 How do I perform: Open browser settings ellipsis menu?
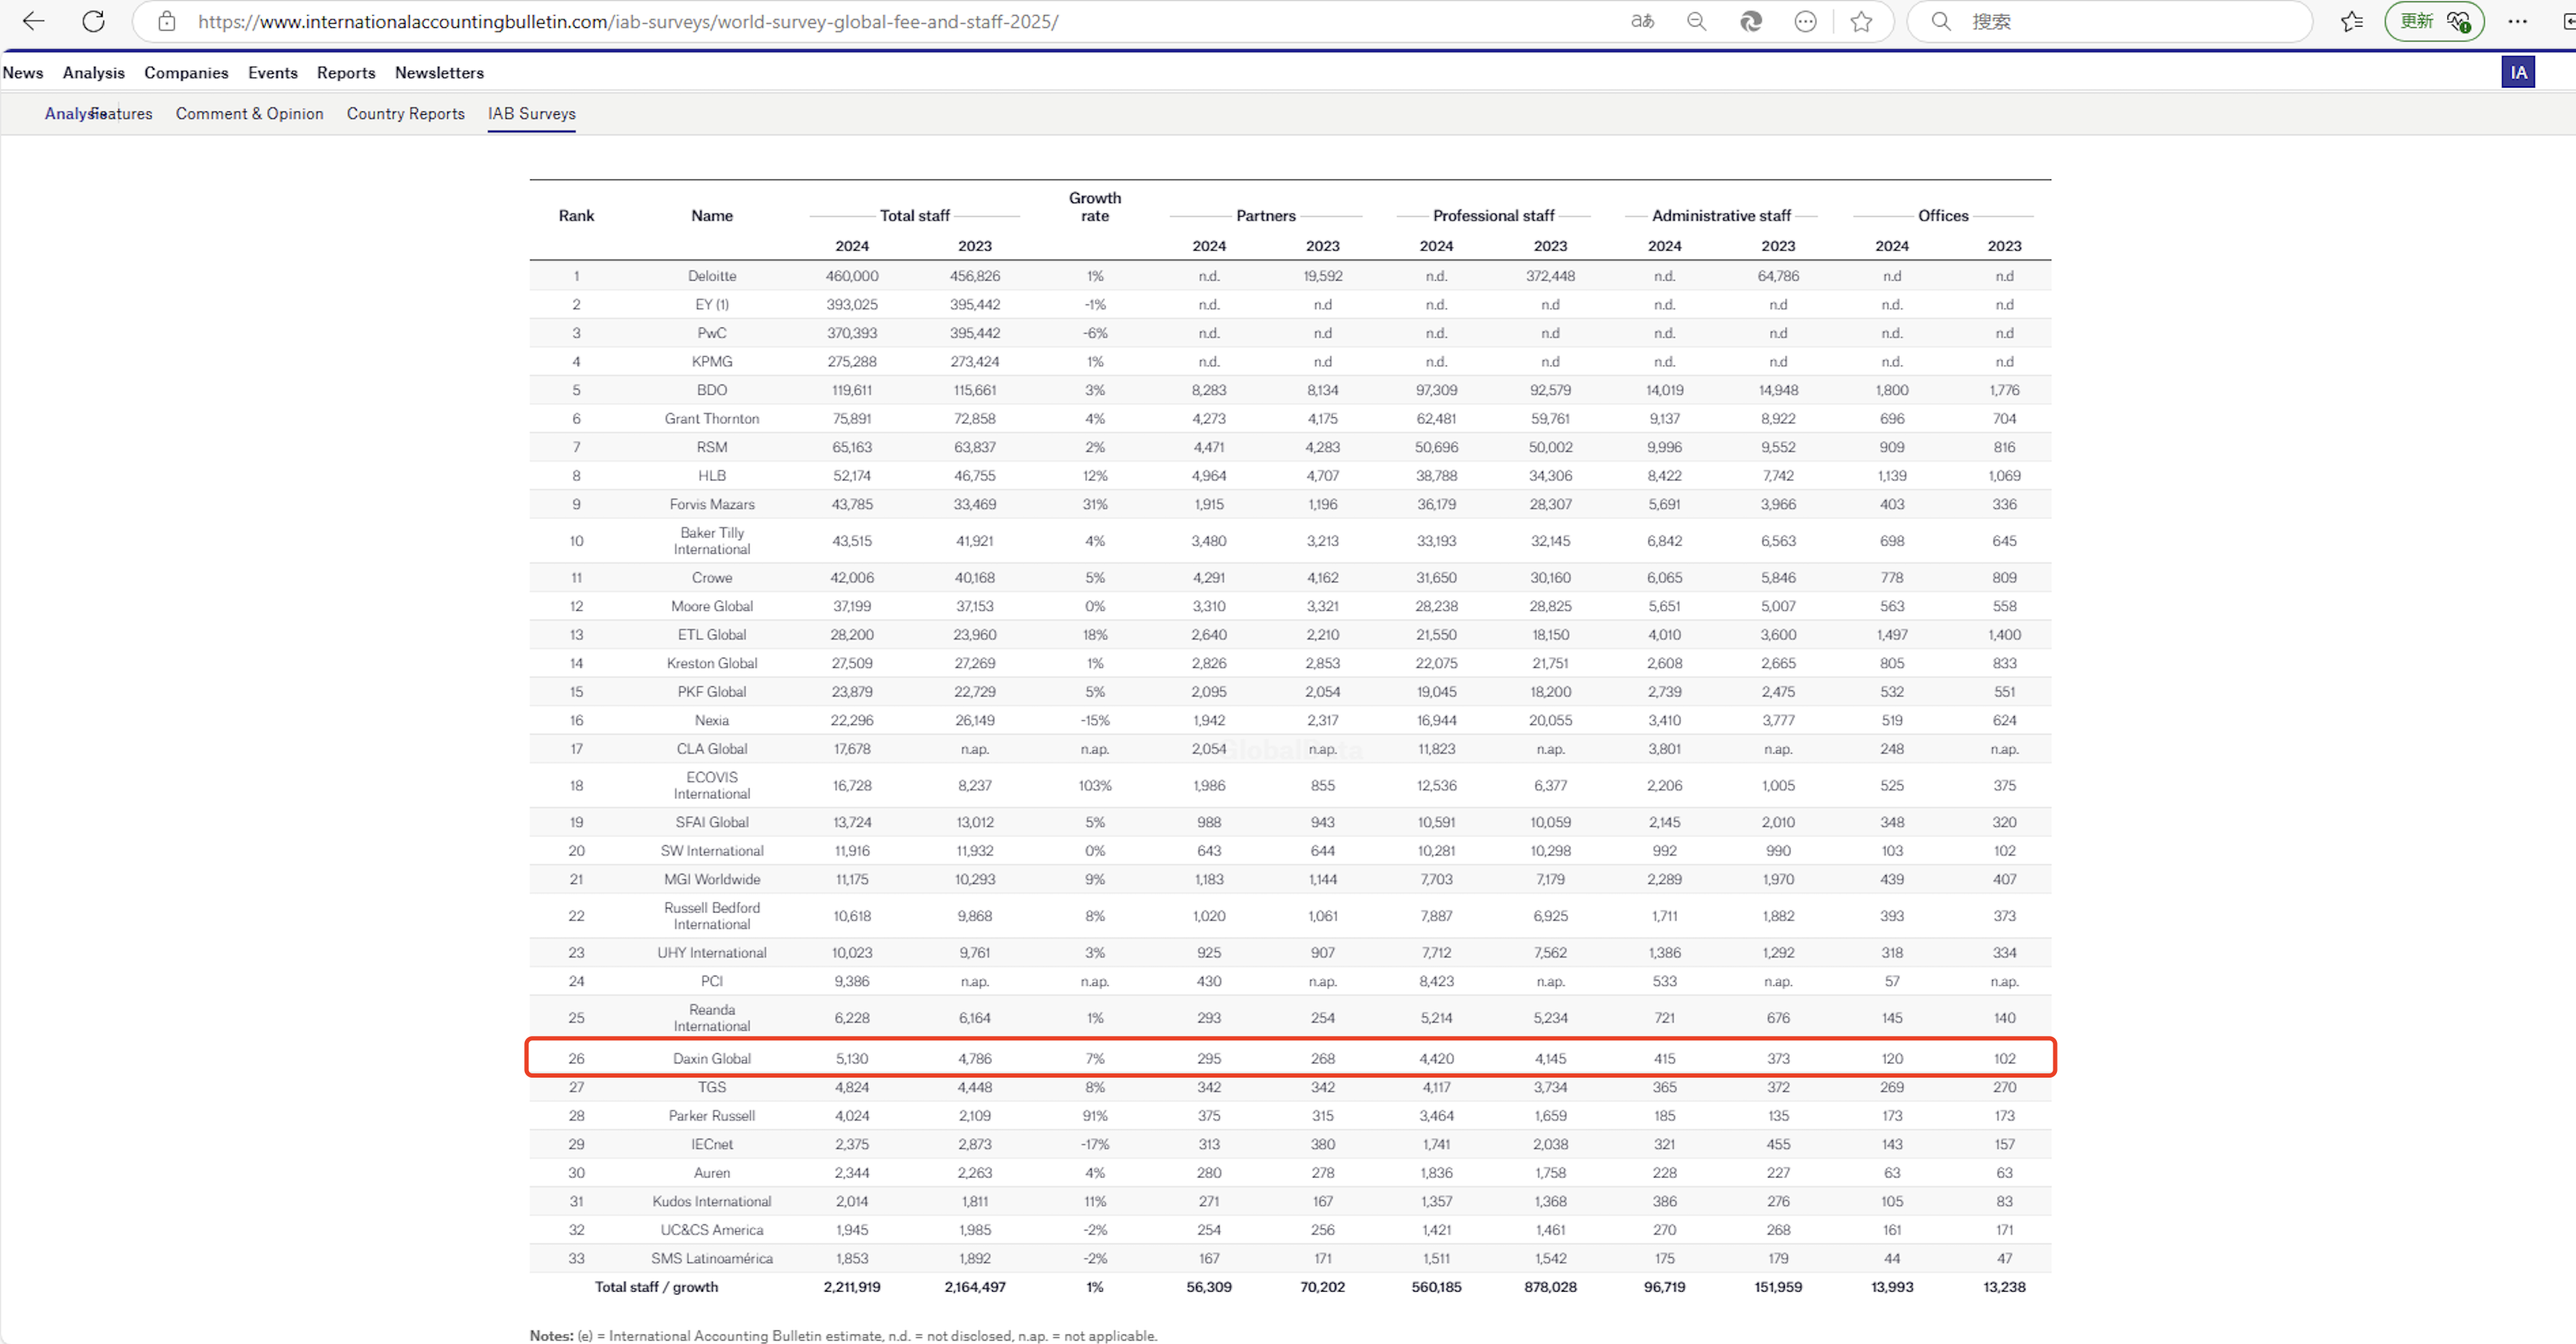click(x=2518, y=21)
